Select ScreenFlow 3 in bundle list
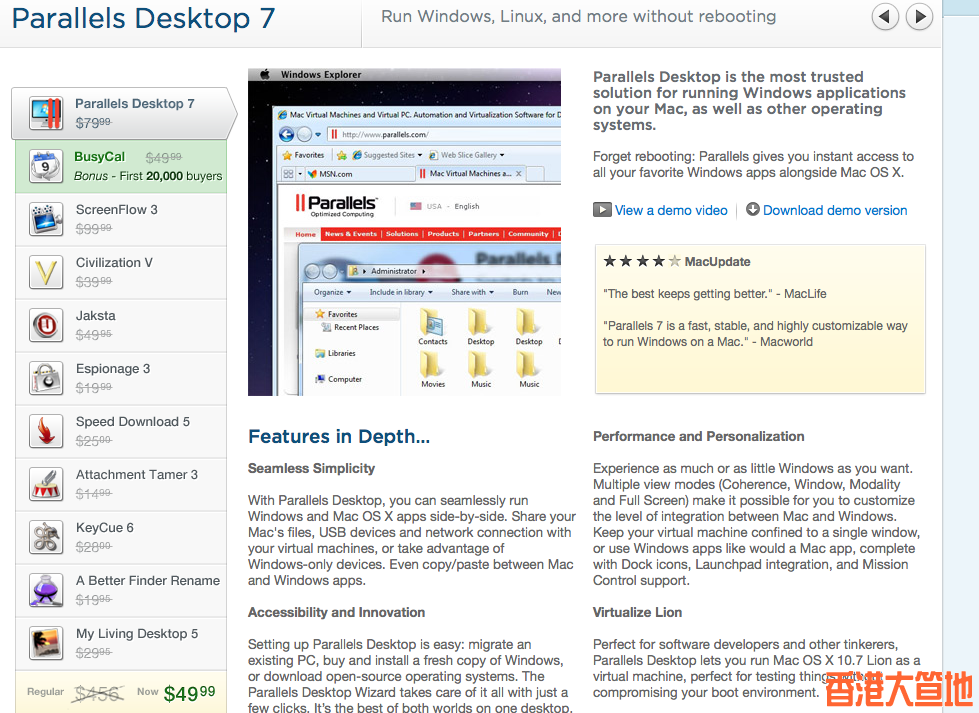 tap(121, 220)
